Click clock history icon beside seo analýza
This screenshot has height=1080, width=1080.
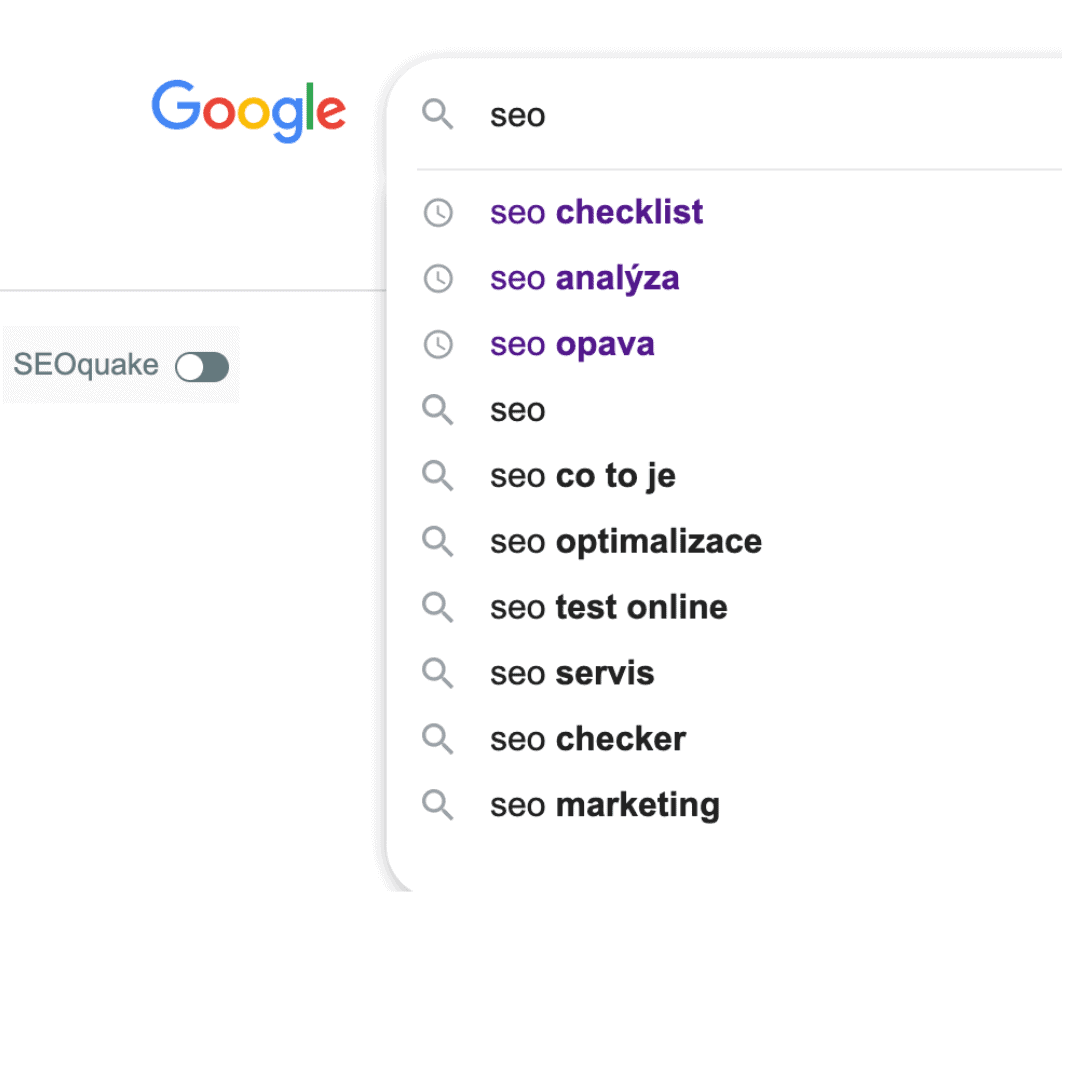point(438,278)
